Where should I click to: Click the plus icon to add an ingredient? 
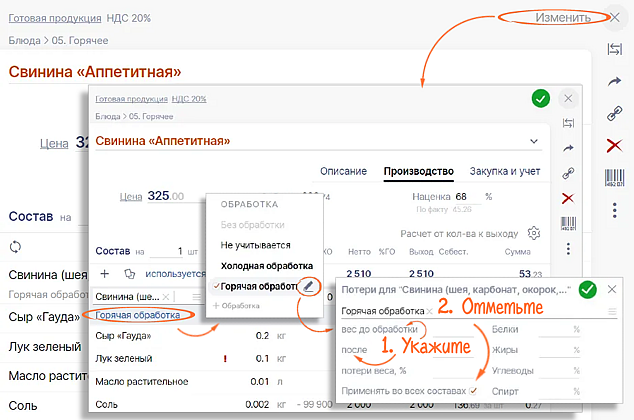[105, 272]
